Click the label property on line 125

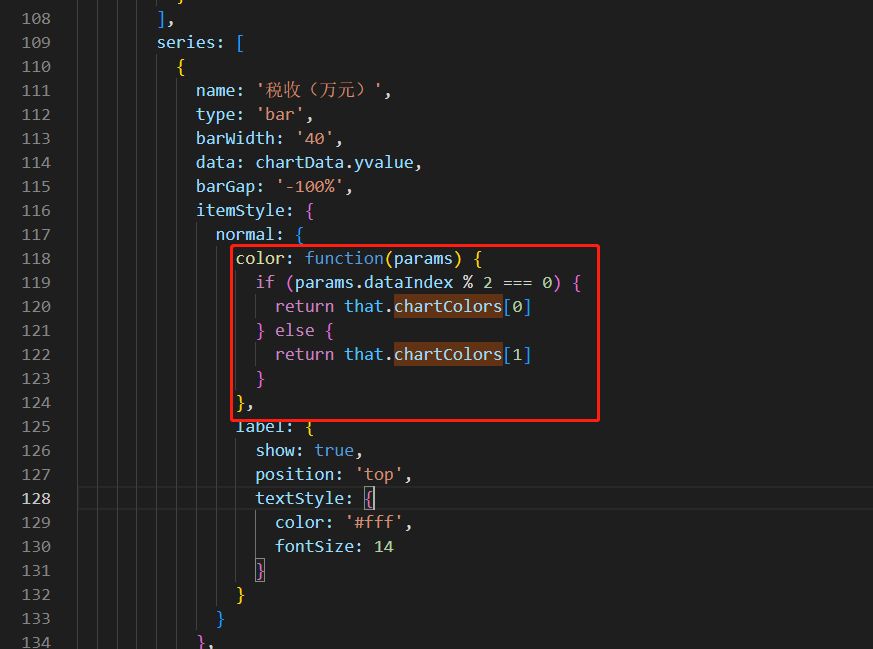click(257, 426)
